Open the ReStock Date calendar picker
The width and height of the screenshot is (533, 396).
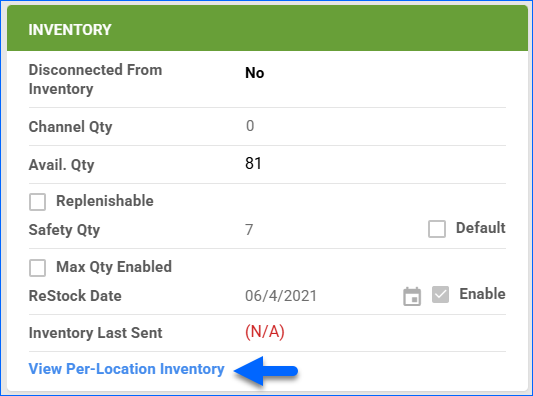click(x=412, y=296)
